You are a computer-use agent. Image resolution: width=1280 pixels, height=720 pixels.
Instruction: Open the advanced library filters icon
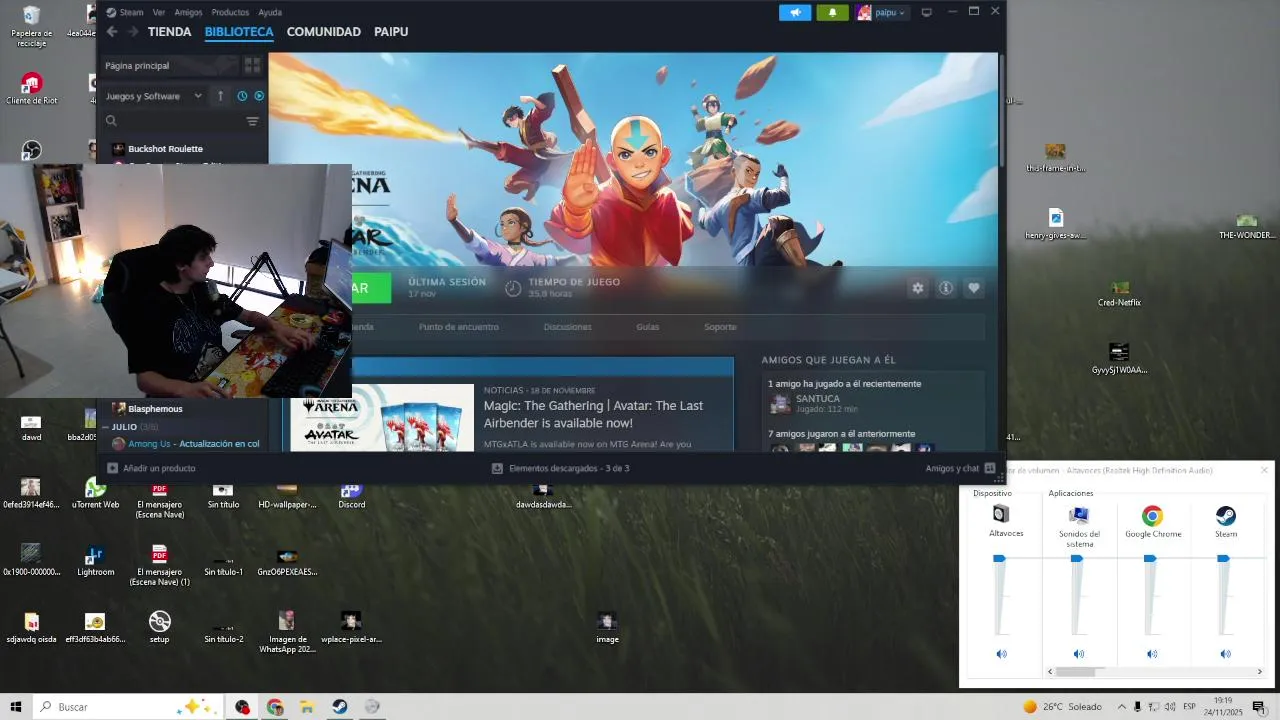[252, 121]
